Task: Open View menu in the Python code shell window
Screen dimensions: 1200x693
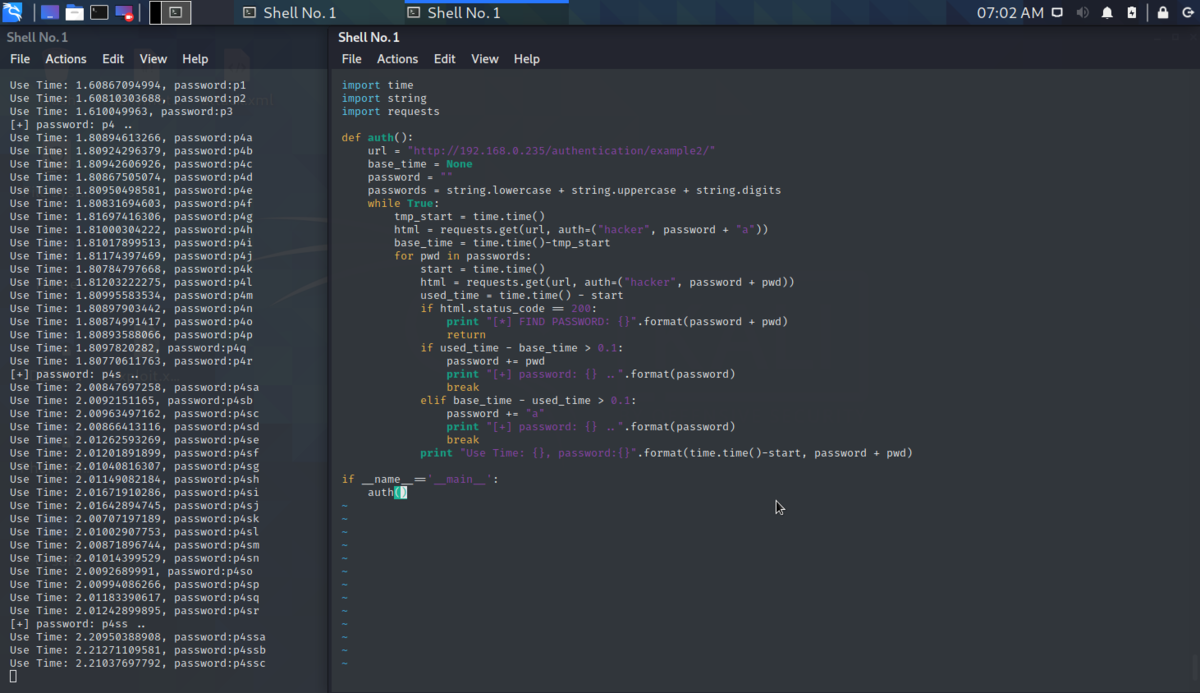Action: point(485,59)
